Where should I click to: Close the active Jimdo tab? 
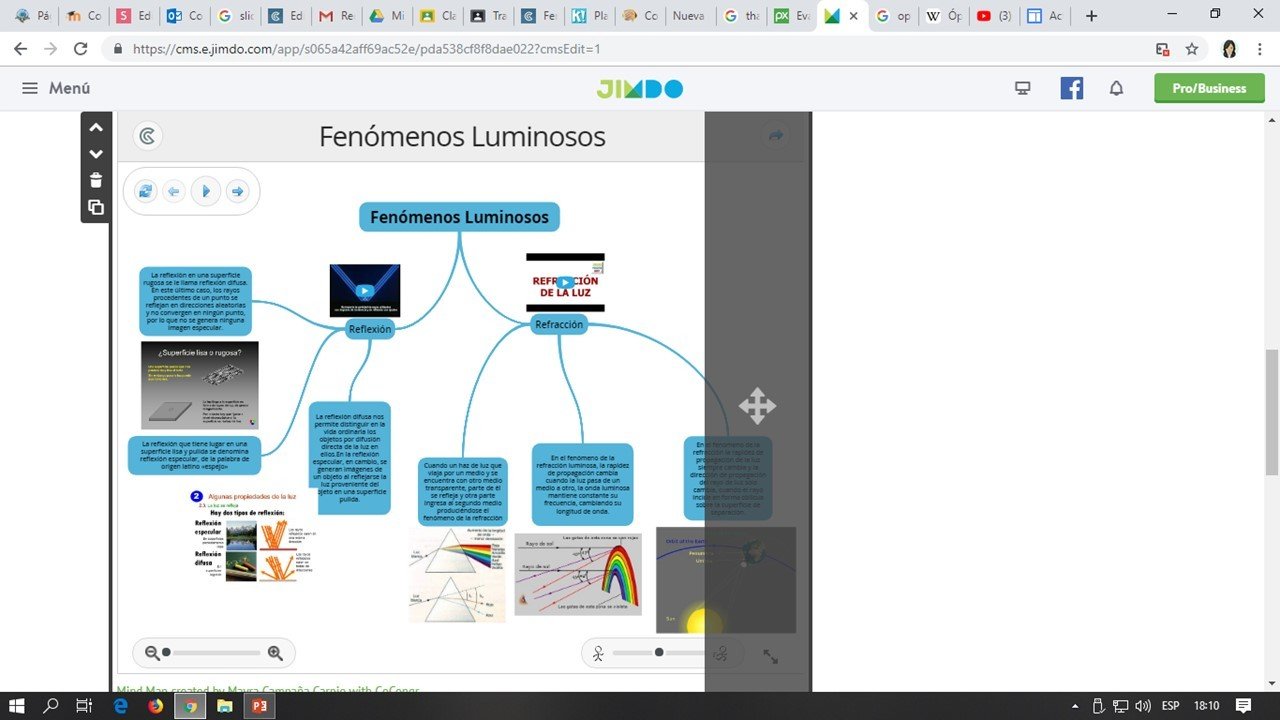852,16
